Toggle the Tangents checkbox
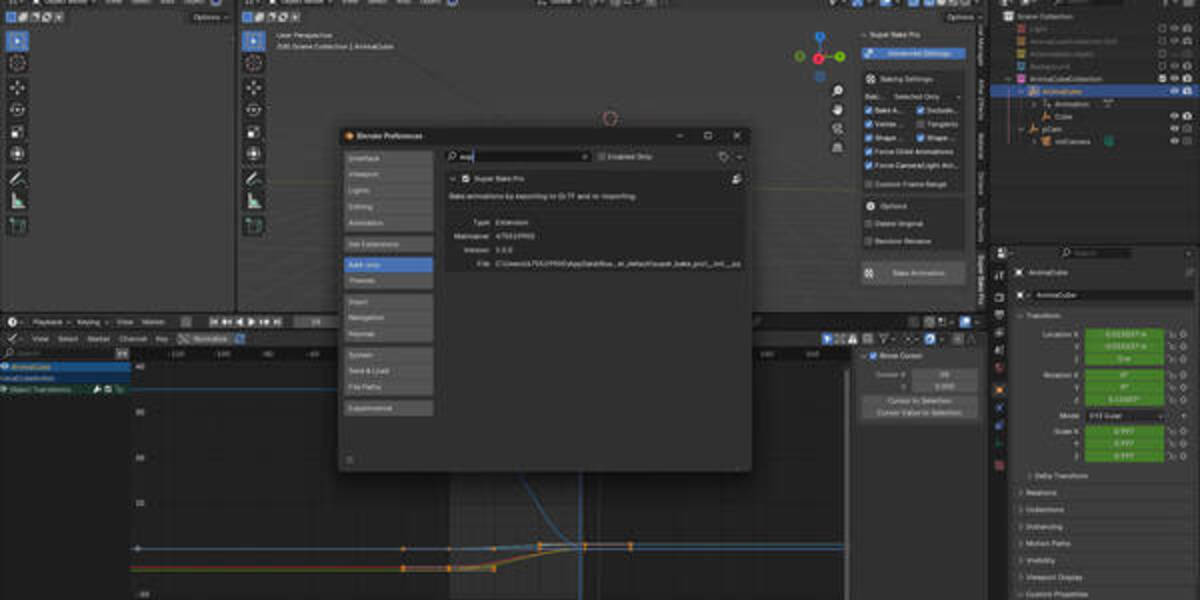The height and width of the screenshot is (600, 1200). 922,124
